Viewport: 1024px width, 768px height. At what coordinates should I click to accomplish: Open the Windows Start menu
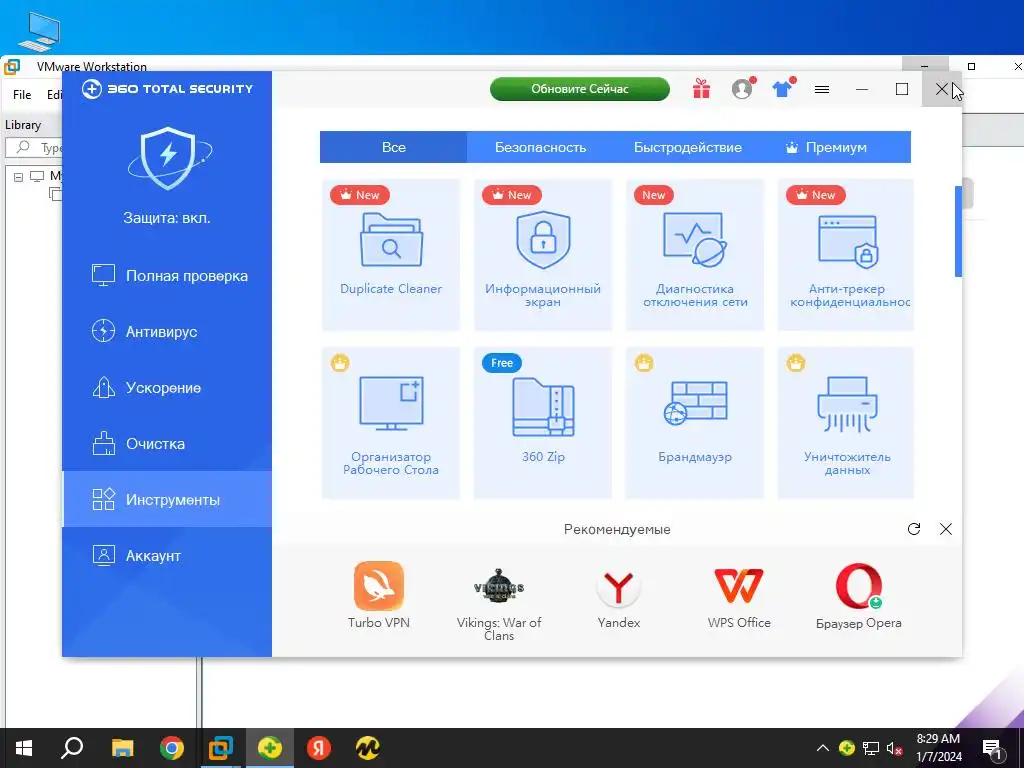24,748
